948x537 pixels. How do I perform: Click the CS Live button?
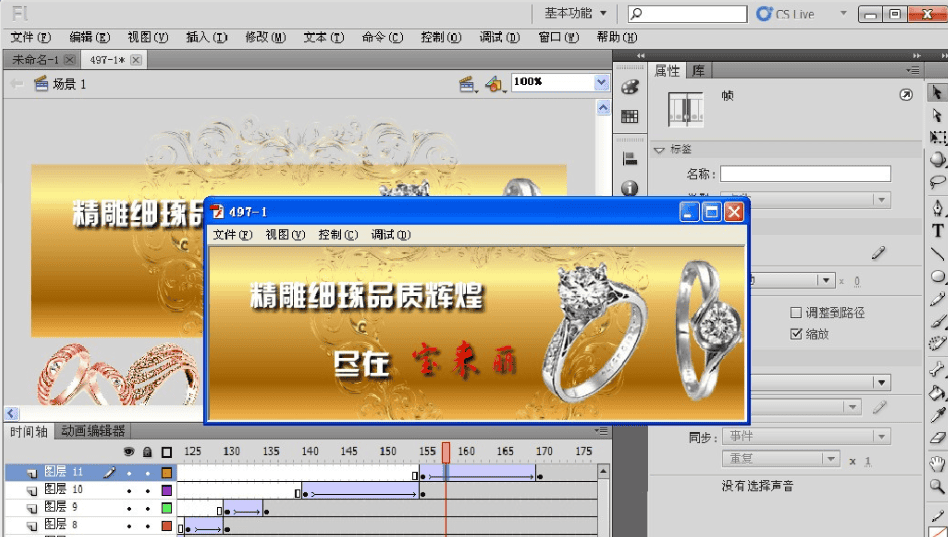(x=786, y=14)
